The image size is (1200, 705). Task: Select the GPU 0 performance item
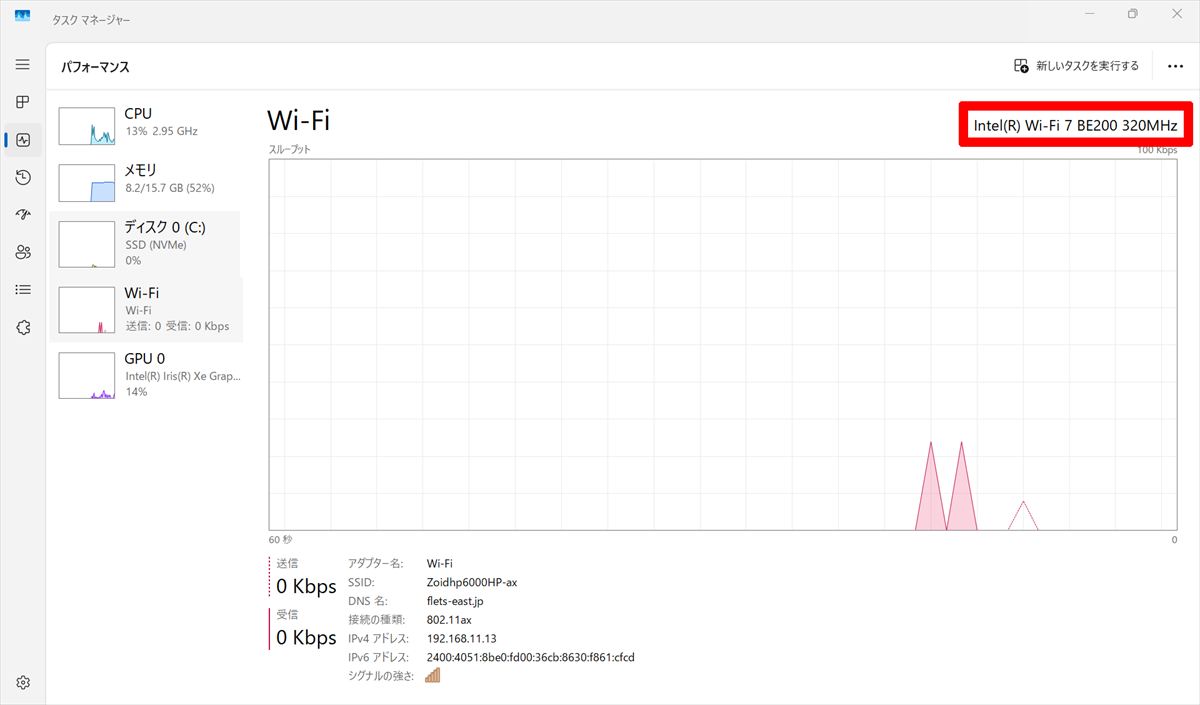point(146,375)
